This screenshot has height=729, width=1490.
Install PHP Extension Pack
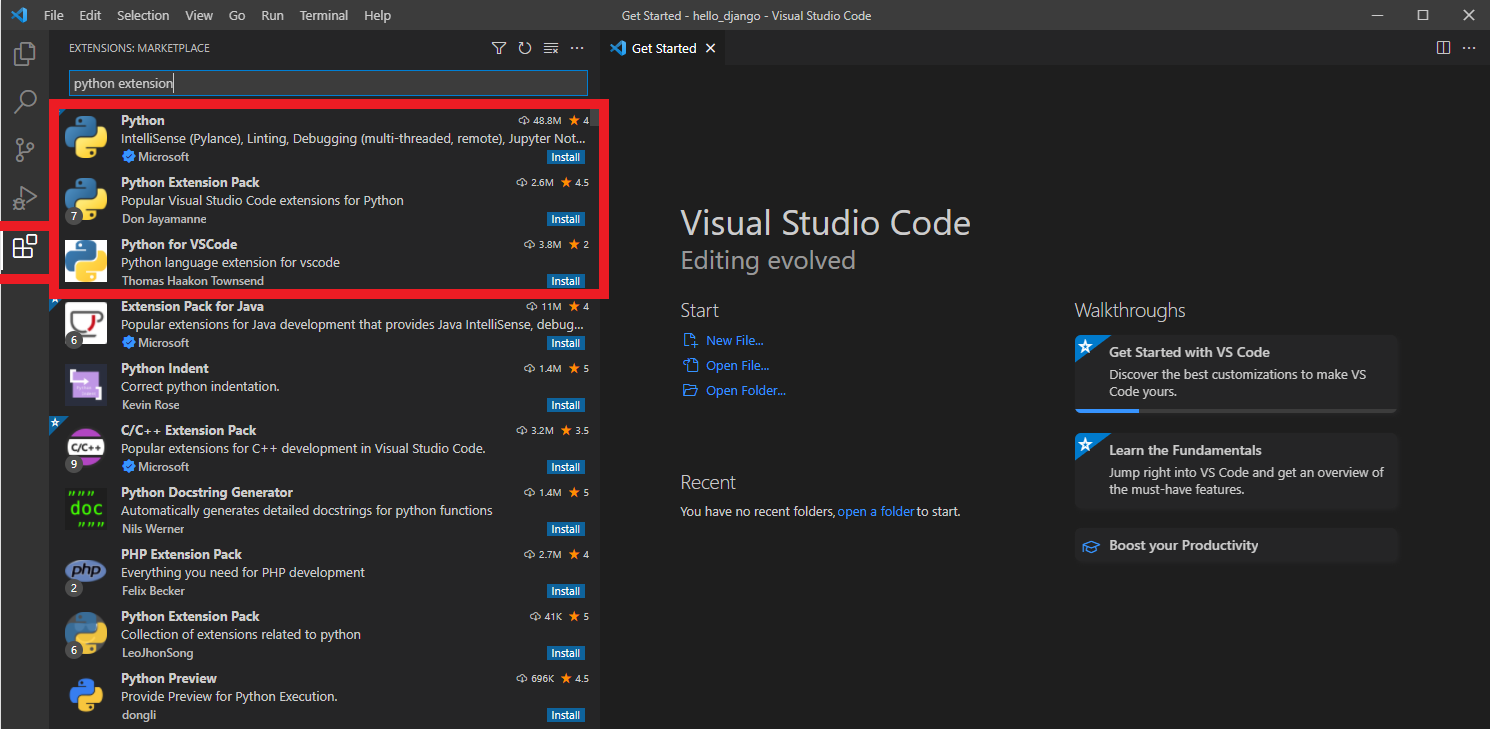pyautogui.click(x=566, y=591)
